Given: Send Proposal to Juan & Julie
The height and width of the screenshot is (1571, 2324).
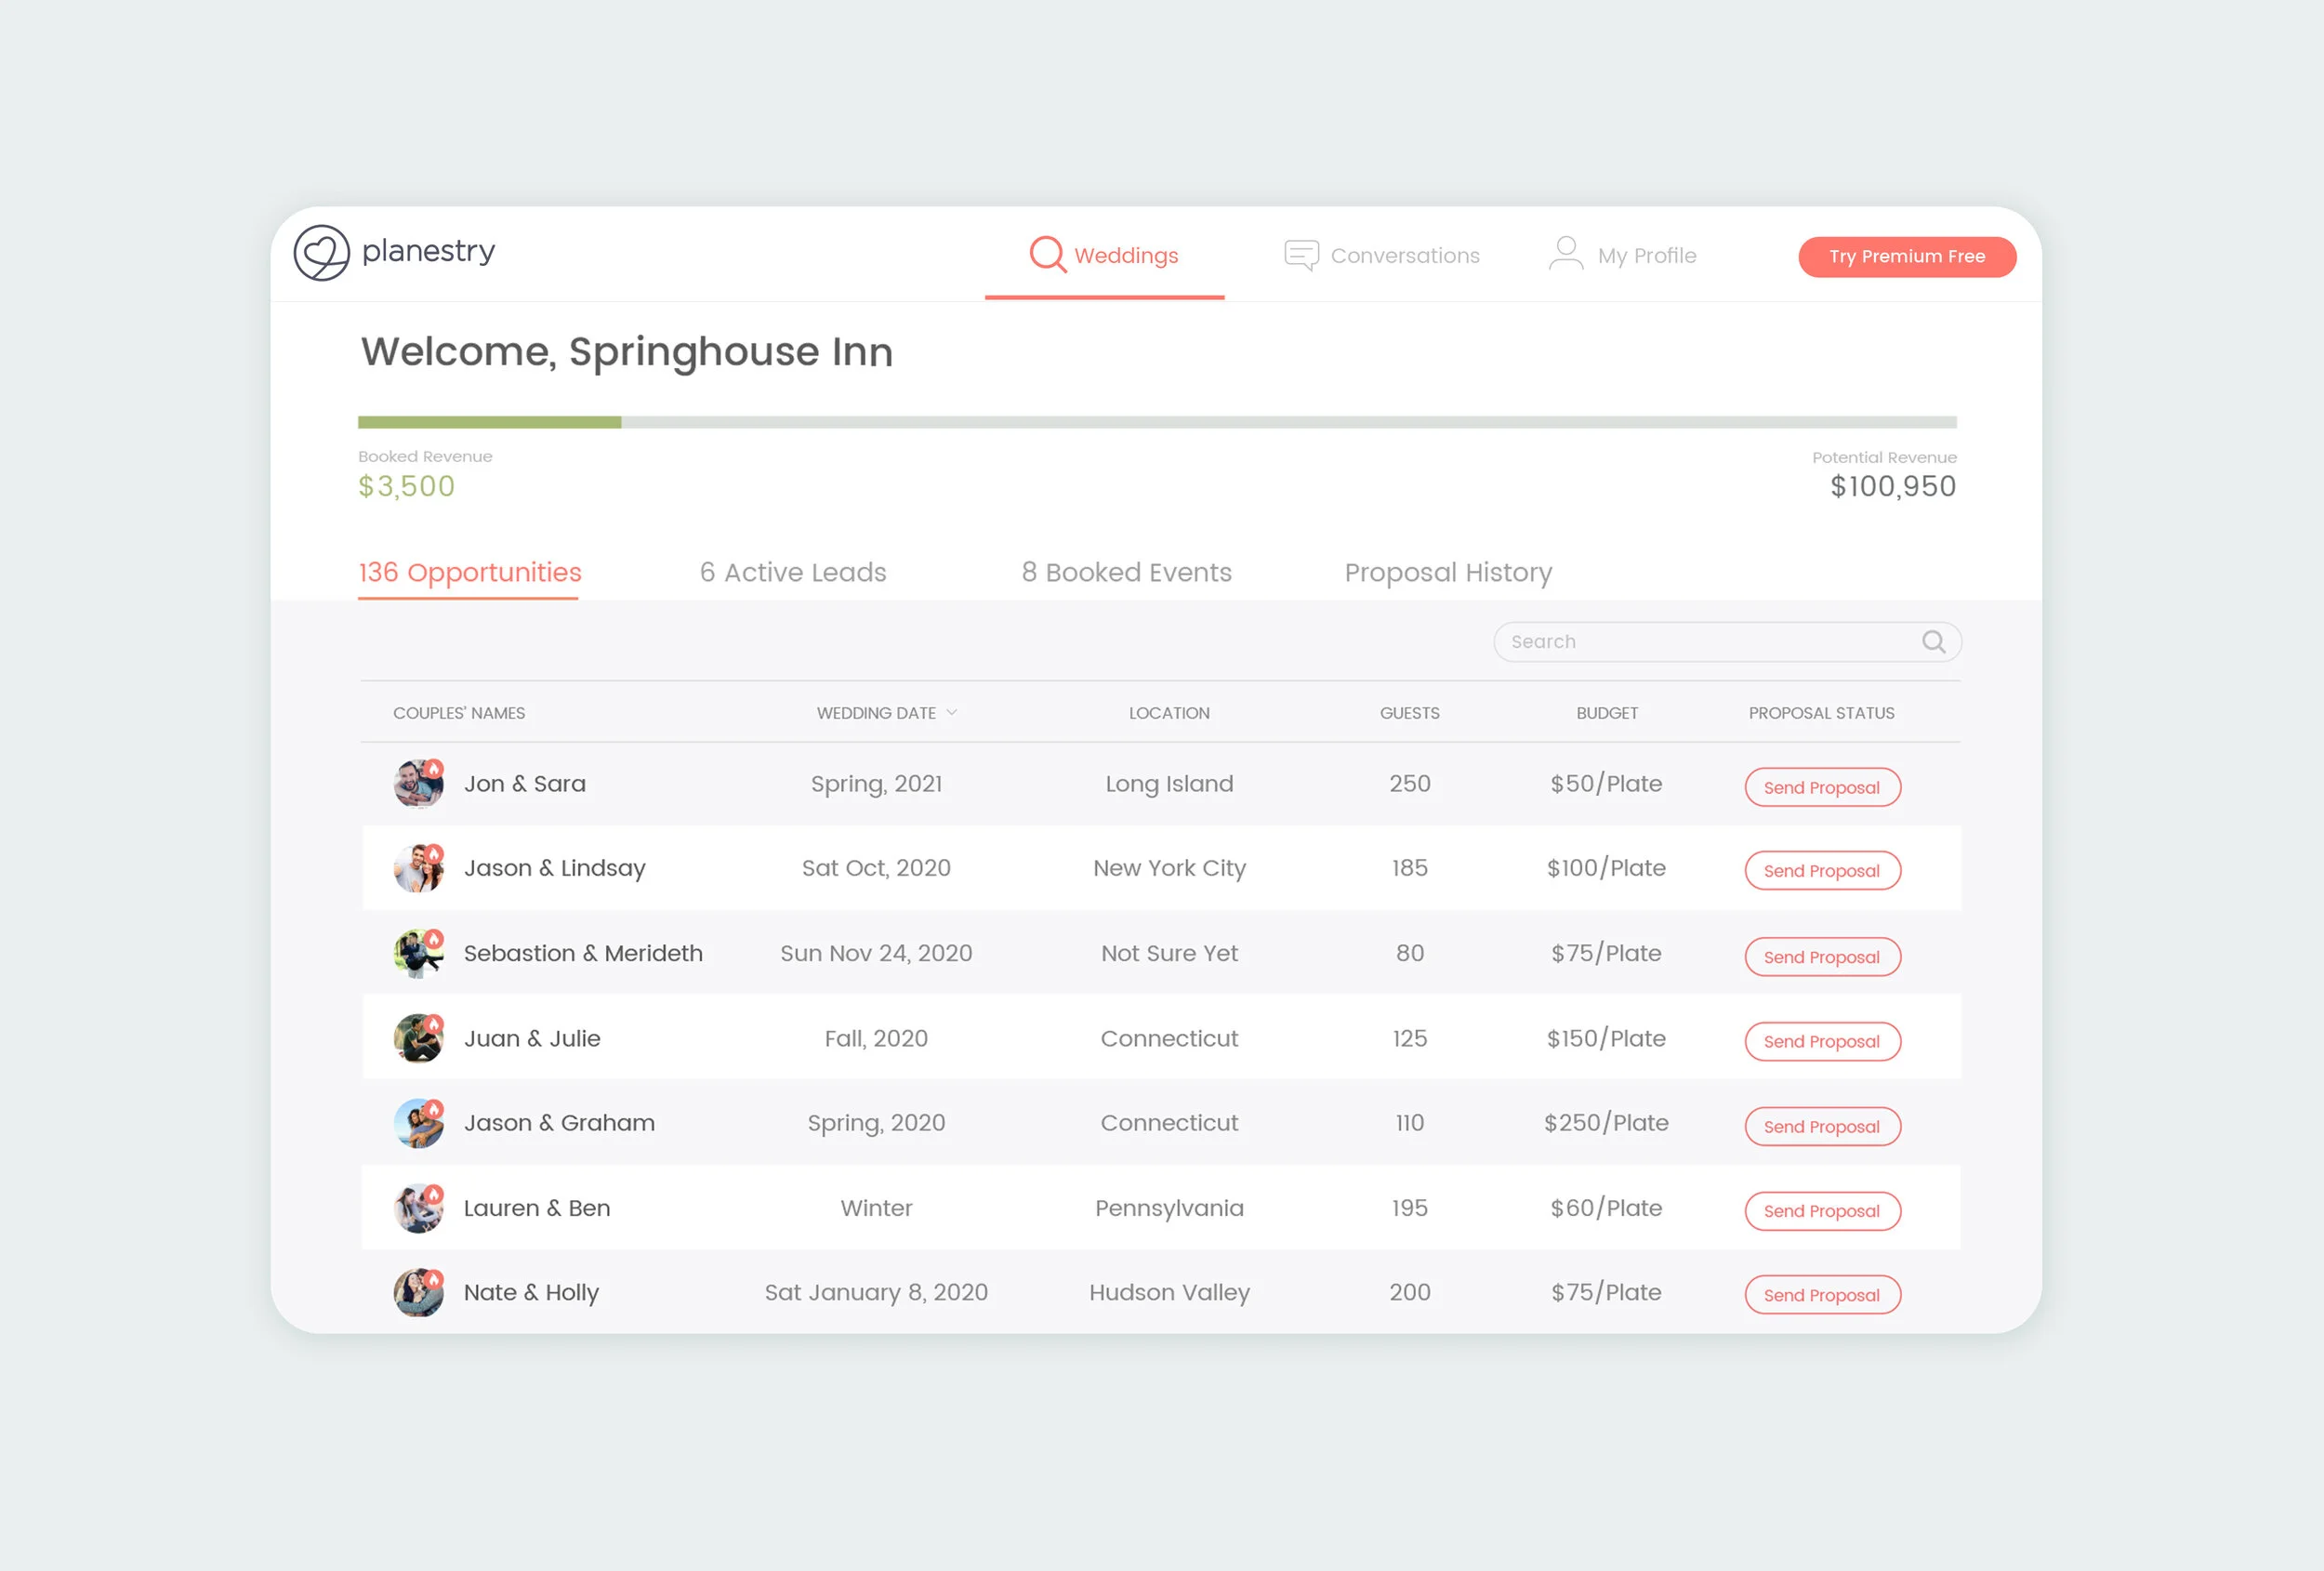Looking at the screenshot, I should 1822,1041.
